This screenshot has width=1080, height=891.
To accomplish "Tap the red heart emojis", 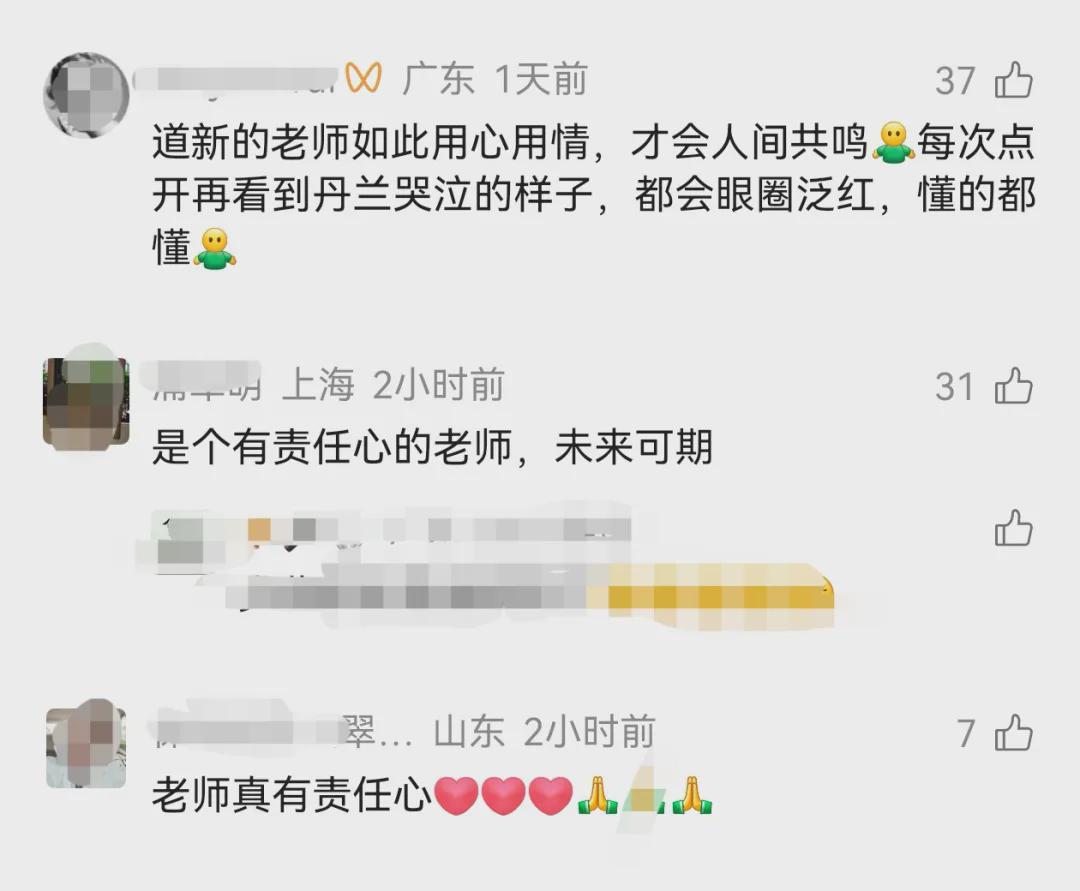I will (504, 796).
